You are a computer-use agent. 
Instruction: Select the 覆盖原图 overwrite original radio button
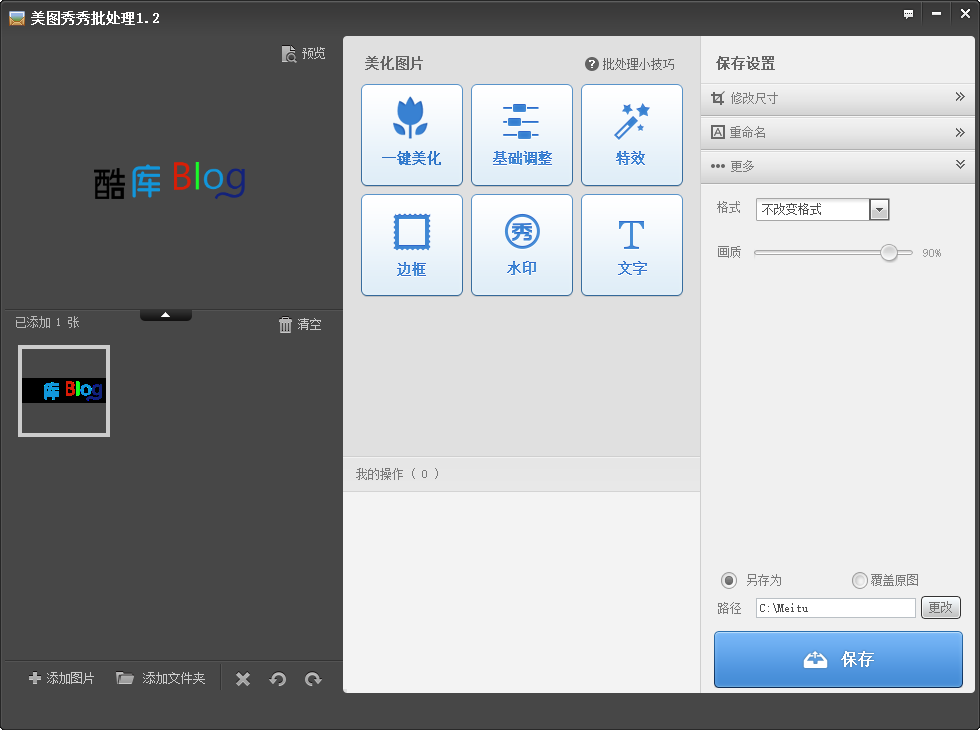(x=860, y=580)
